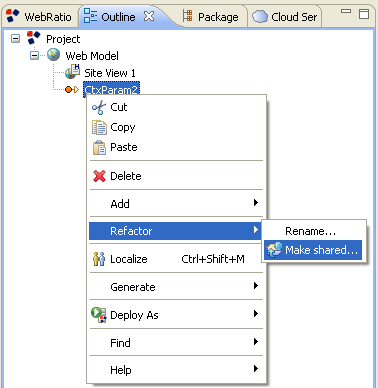Select the Refactor menu entry
Screen dimensions: 378x388
(175, 231)
